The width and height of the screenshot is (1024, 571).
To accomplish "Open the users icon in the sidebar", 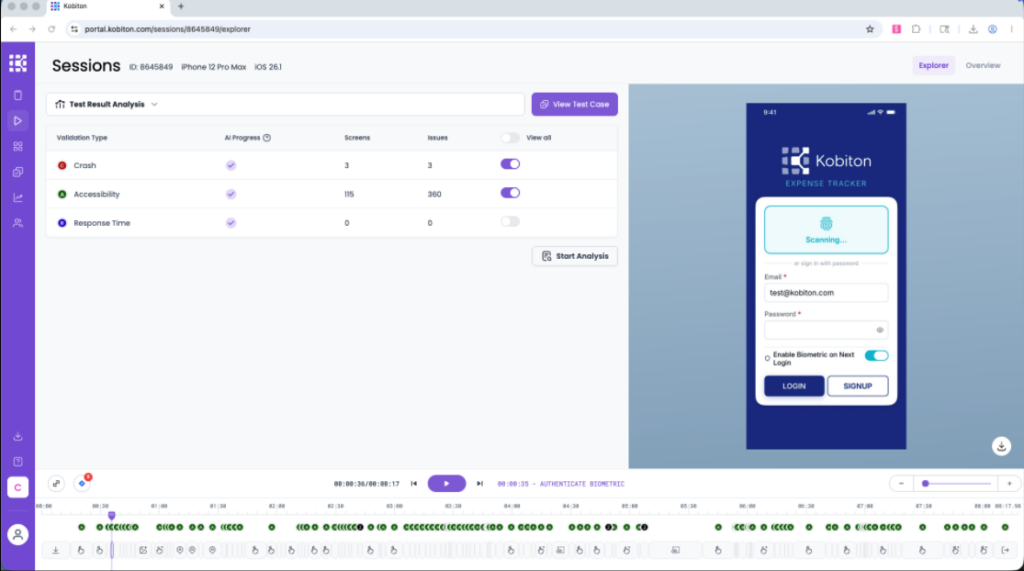I will 18,223.
